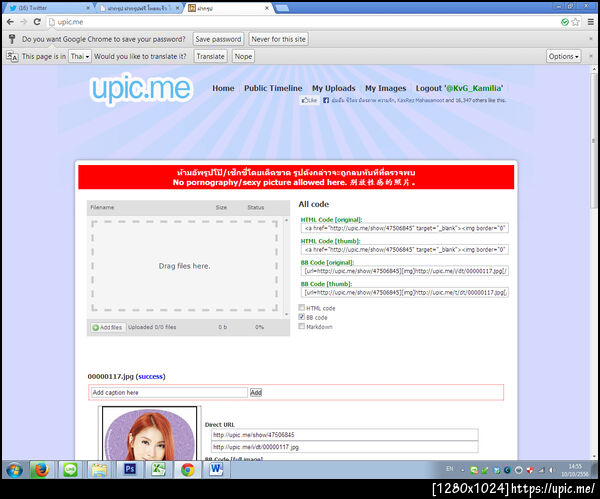Switch to the second browser tab
The image size is (600, 499).
(139, 8)
